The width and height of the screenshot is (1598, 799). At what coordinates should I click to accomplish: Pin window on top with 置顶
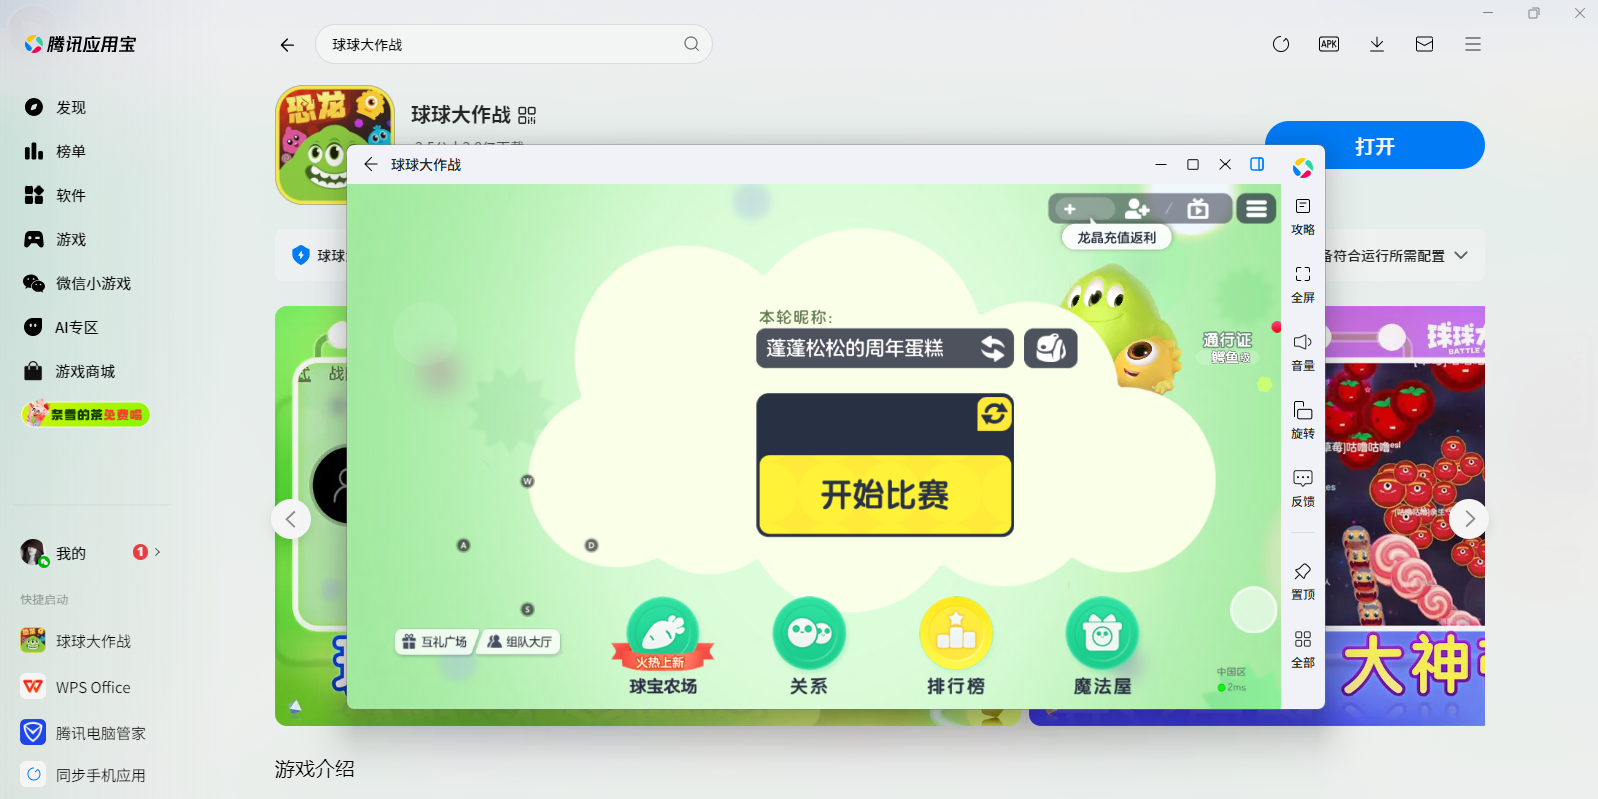[x=1302, y=572]
